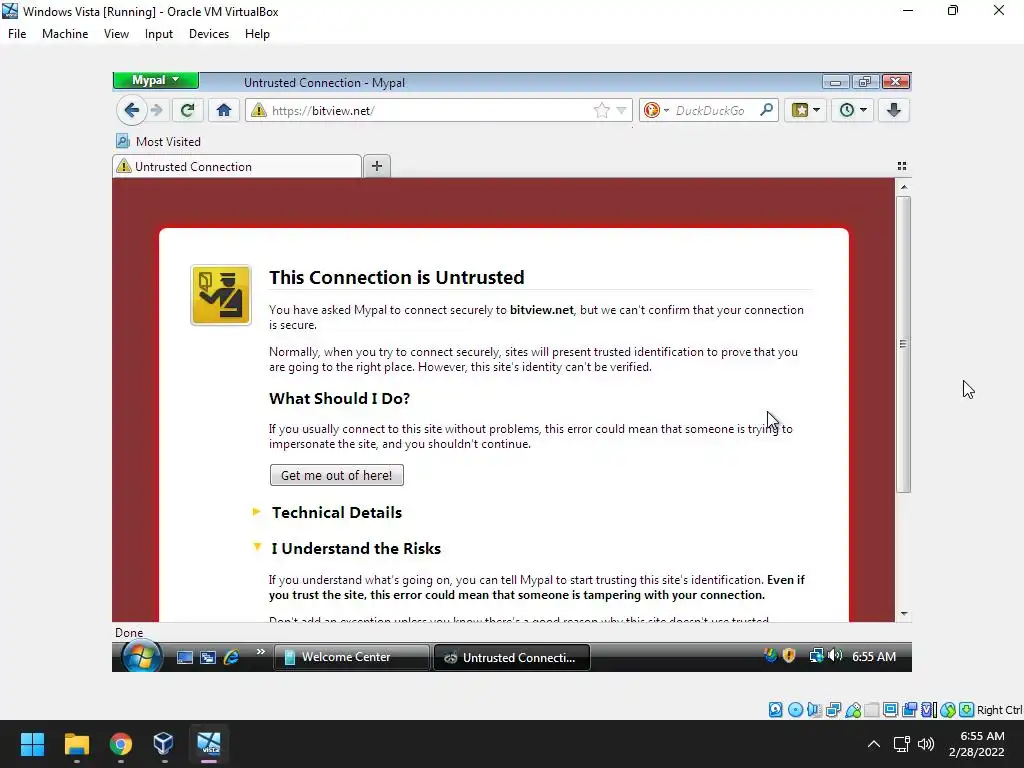
Task: Click the page scrollbar up arrow
Action: [x=904, y=187]
